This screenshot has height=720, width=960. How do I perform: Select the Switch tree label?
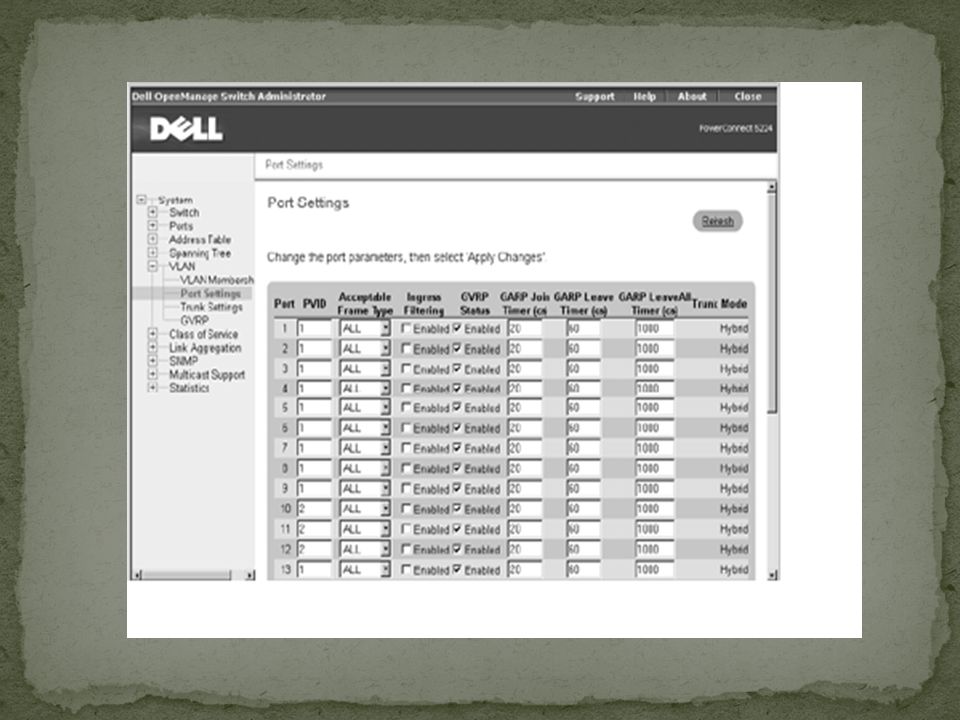(x=184, y=212)
